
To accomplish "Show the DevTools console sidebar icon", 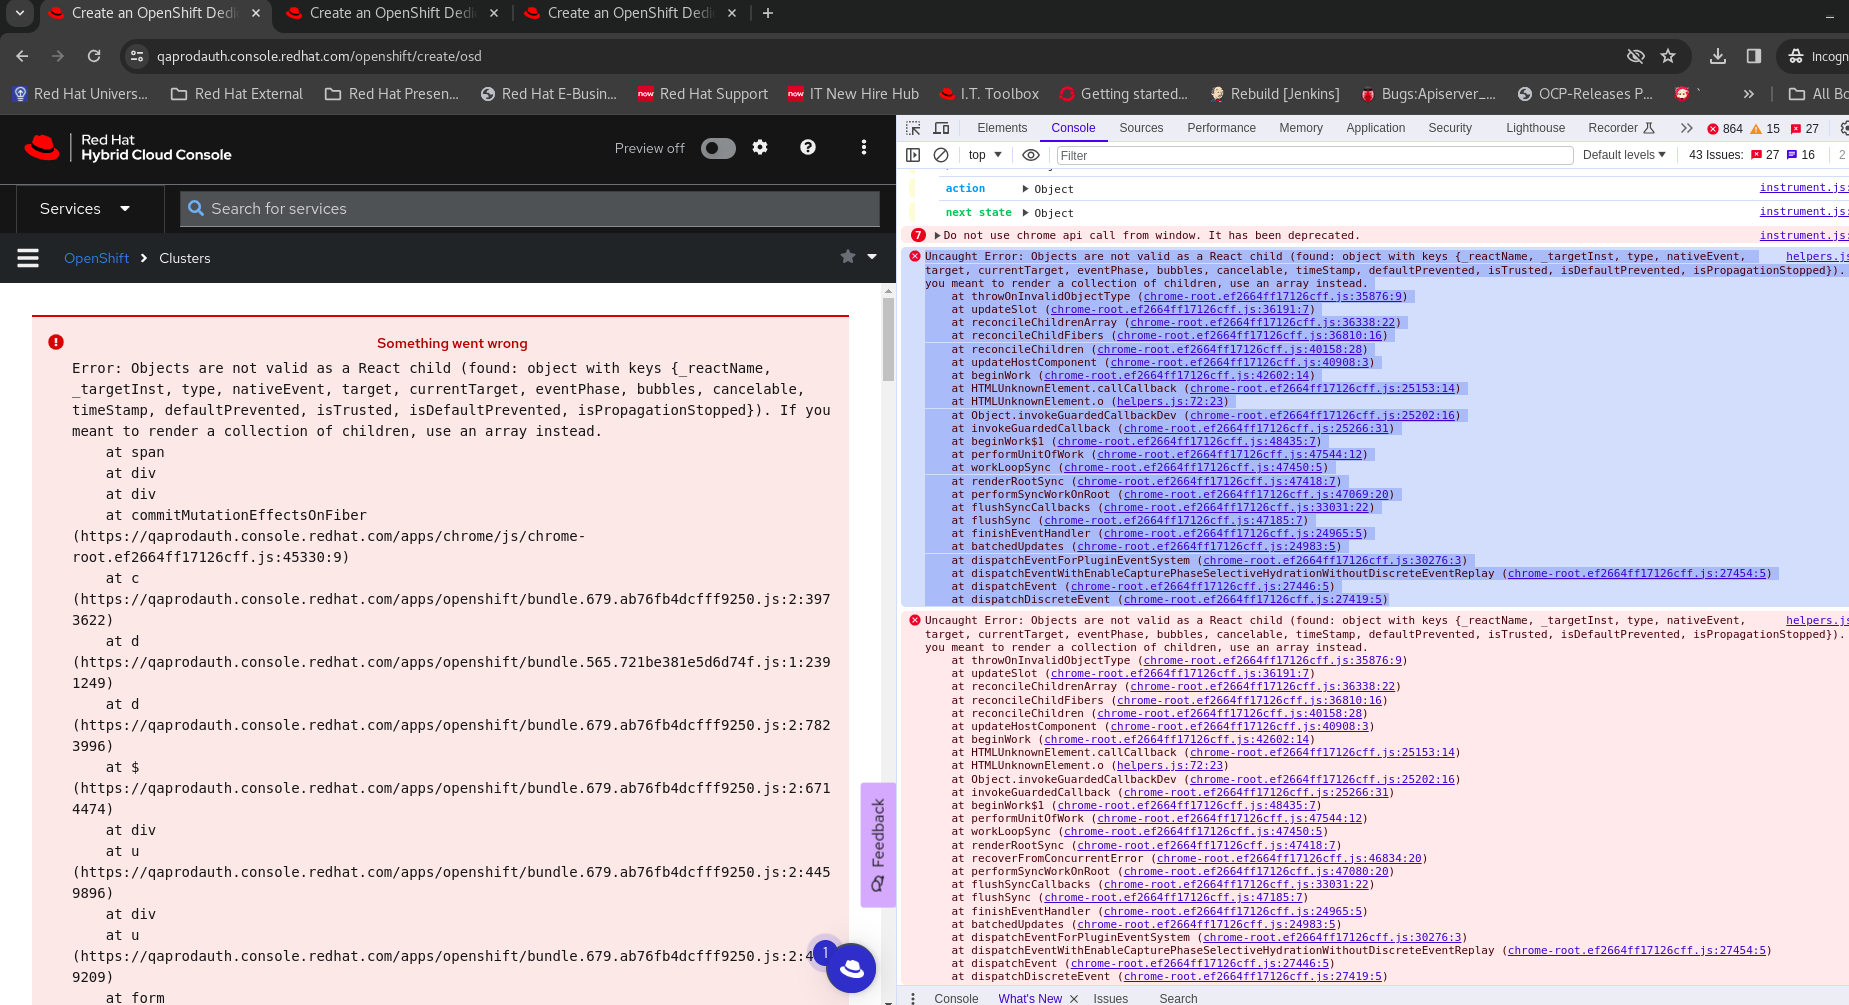I will (x=913, y=155).
